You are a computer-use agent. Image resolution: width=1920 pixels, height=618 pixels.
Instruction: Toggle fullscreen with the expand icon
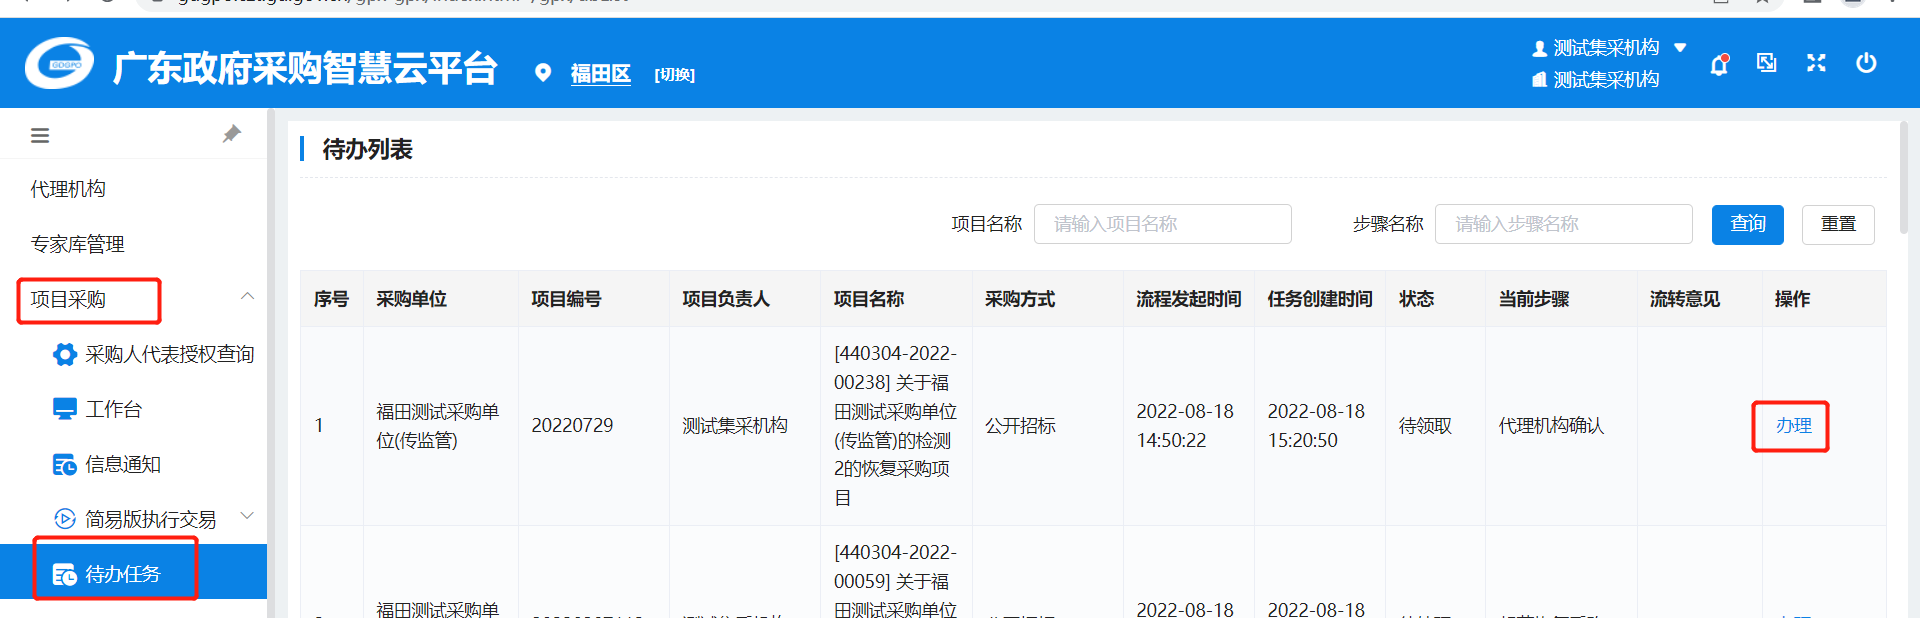[1816, 63]
